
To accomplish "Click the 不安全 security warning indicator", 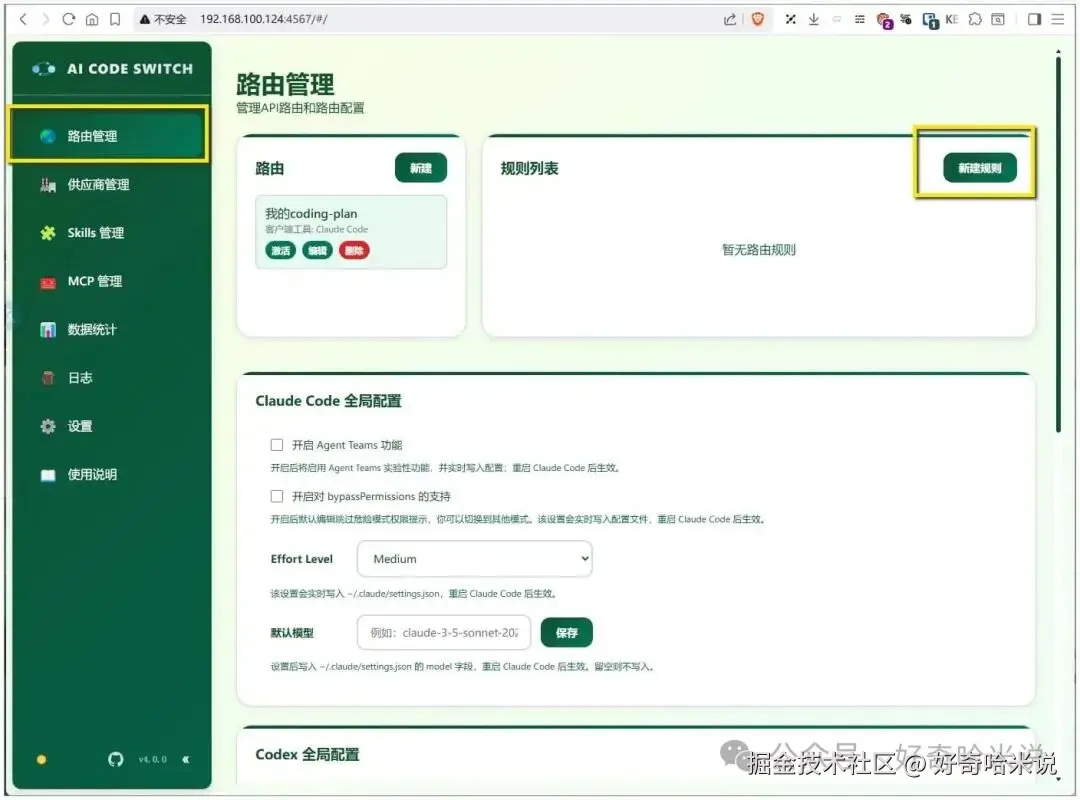I will coord(163,19).
